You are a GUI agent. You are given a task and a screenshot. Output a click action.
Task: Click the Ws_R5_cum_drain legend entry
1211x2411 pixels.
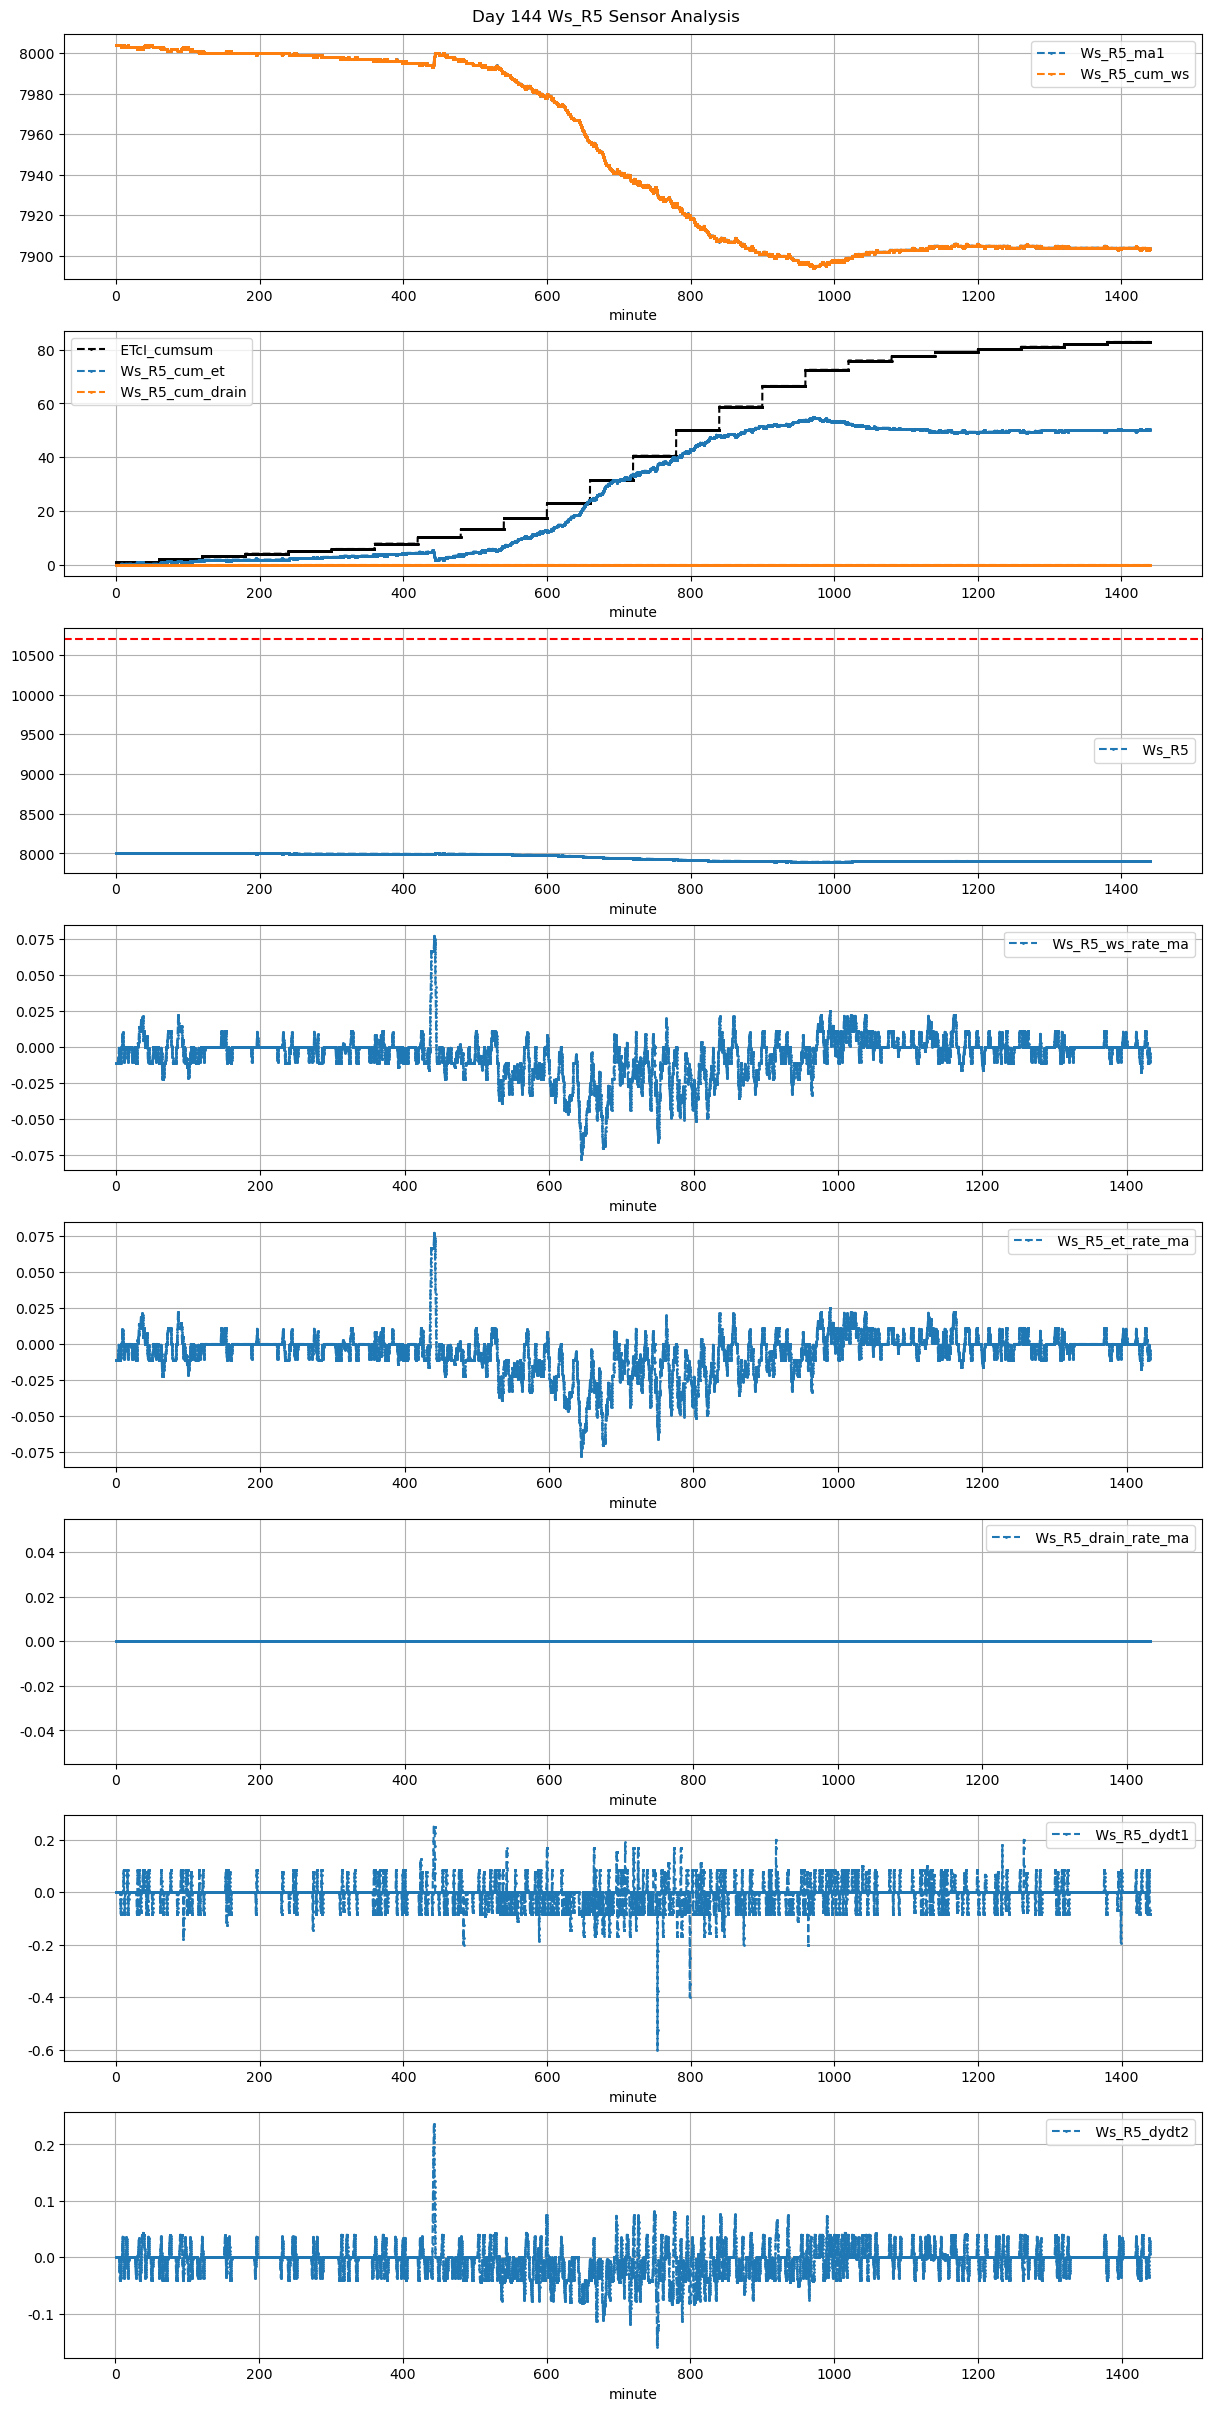183,392
